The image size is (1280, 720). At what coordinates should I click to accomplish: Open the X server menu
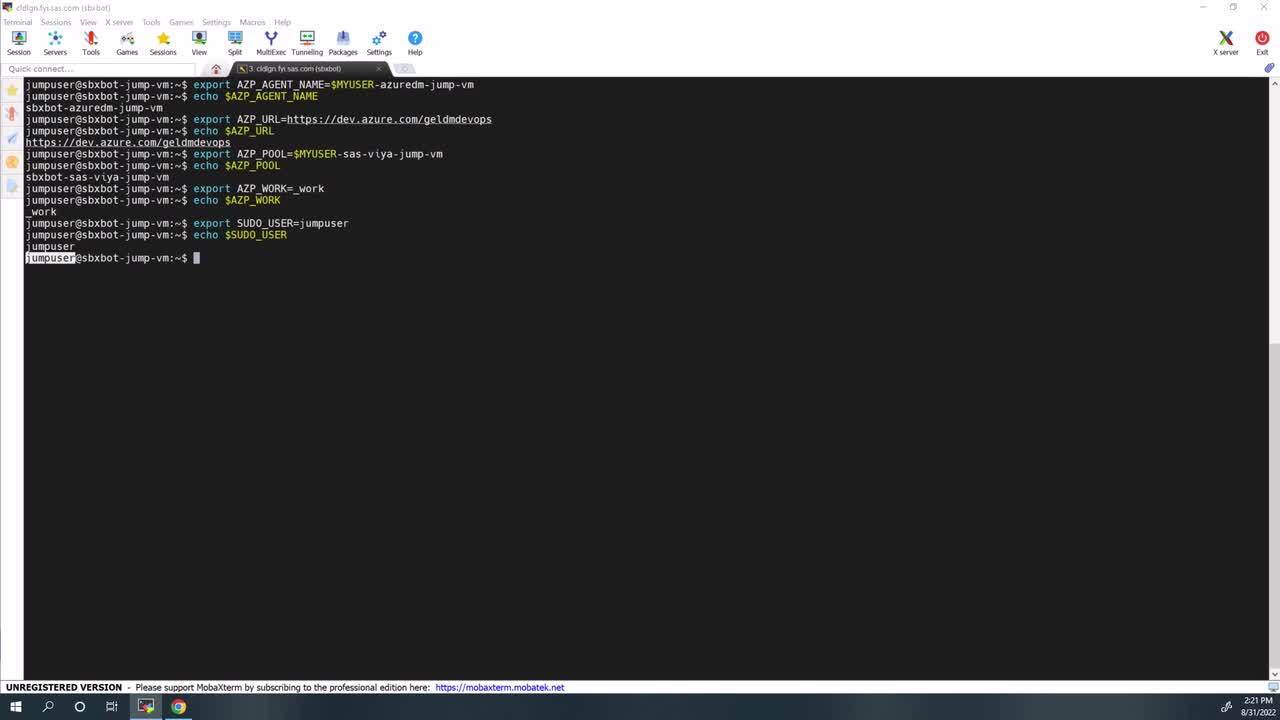[x=119, y=22]
